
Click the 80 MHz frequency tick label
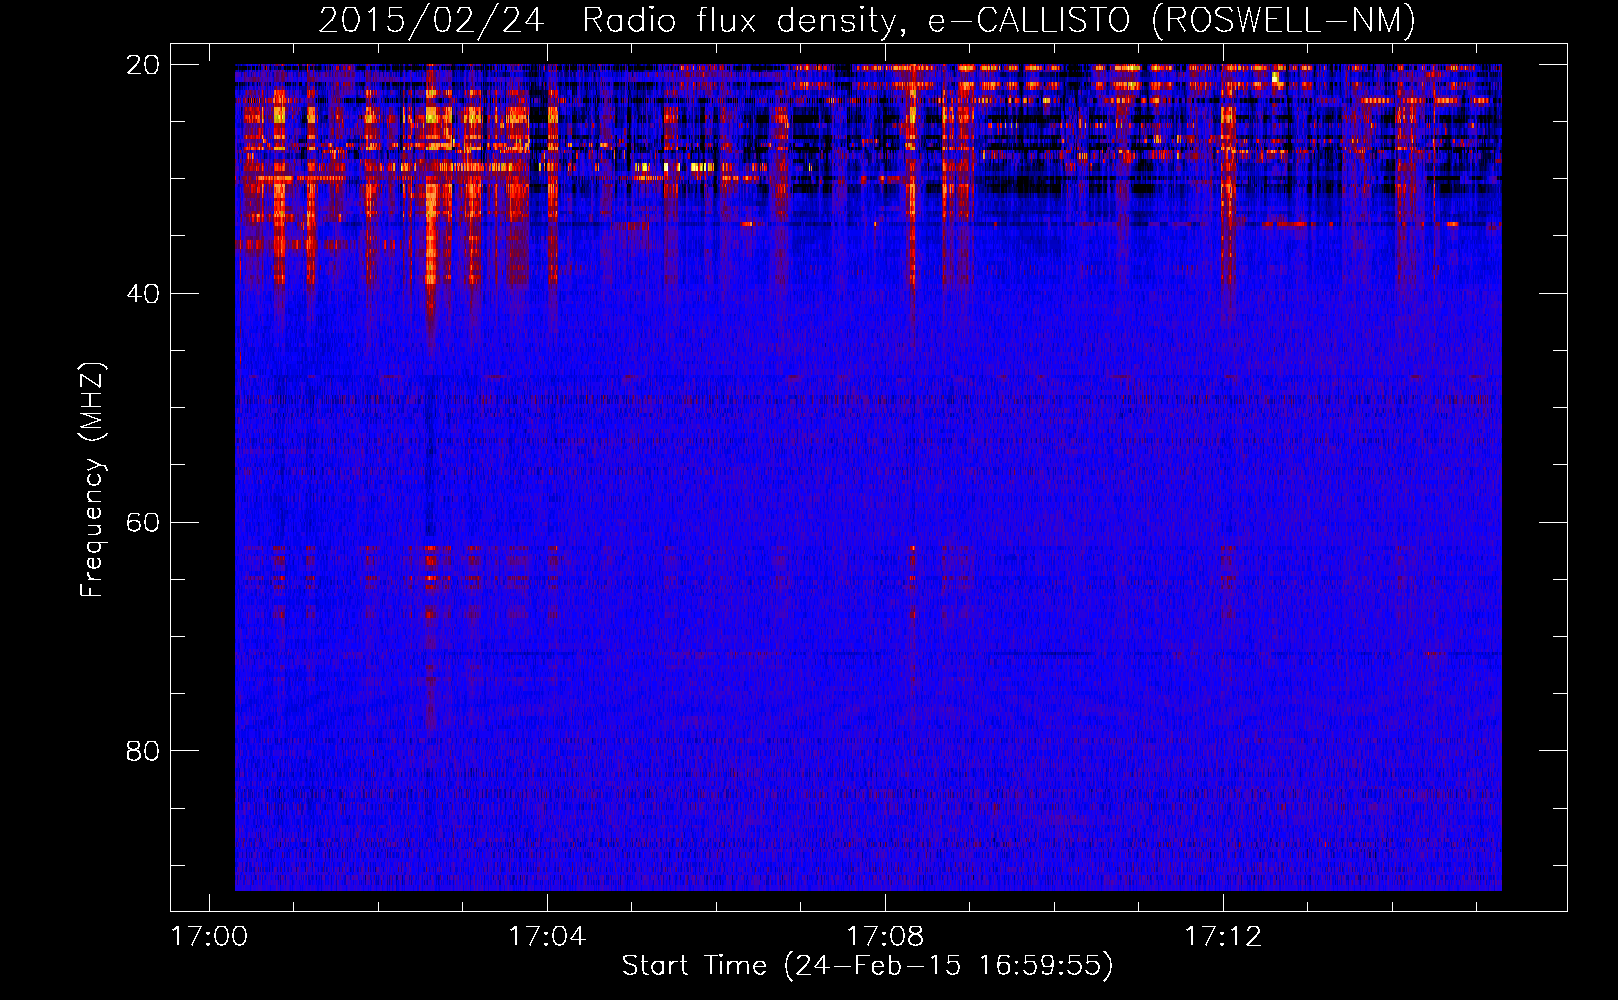(143, 751)
